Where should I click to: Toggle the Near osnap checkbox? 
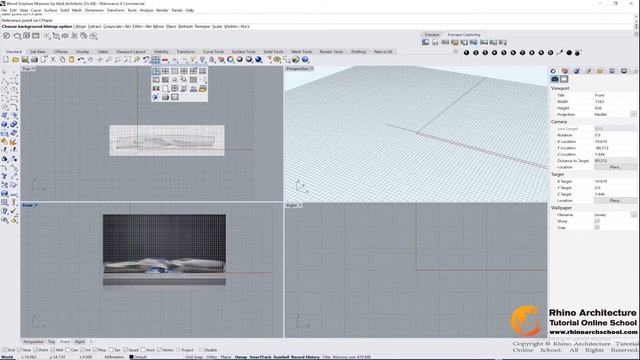click(20, 350)
